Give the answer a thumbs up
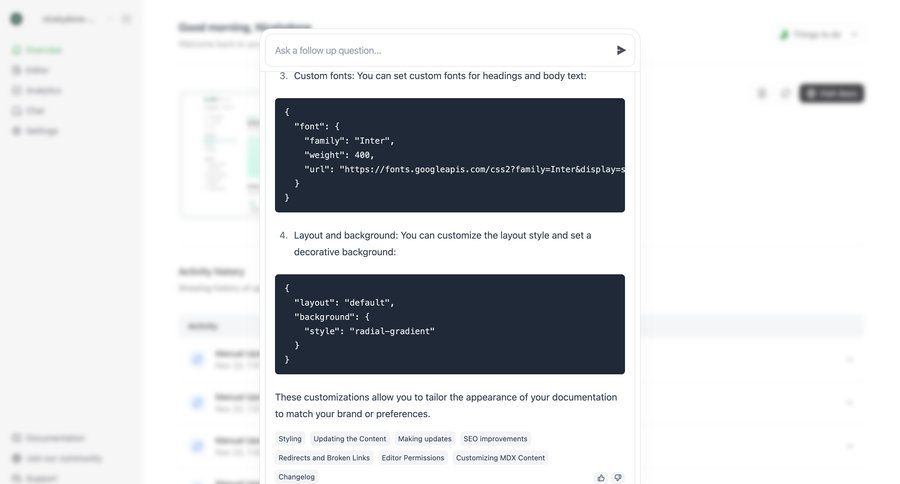Screen dimensions: 900x484 click(x=601, y=478)
